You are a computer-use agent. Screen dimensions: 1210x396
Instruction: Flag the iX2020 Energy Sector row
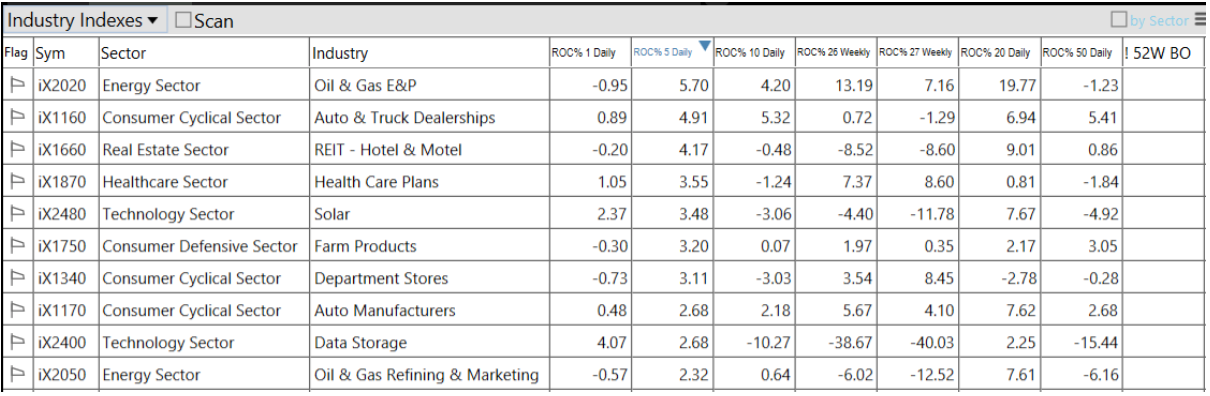coord(16,86)
